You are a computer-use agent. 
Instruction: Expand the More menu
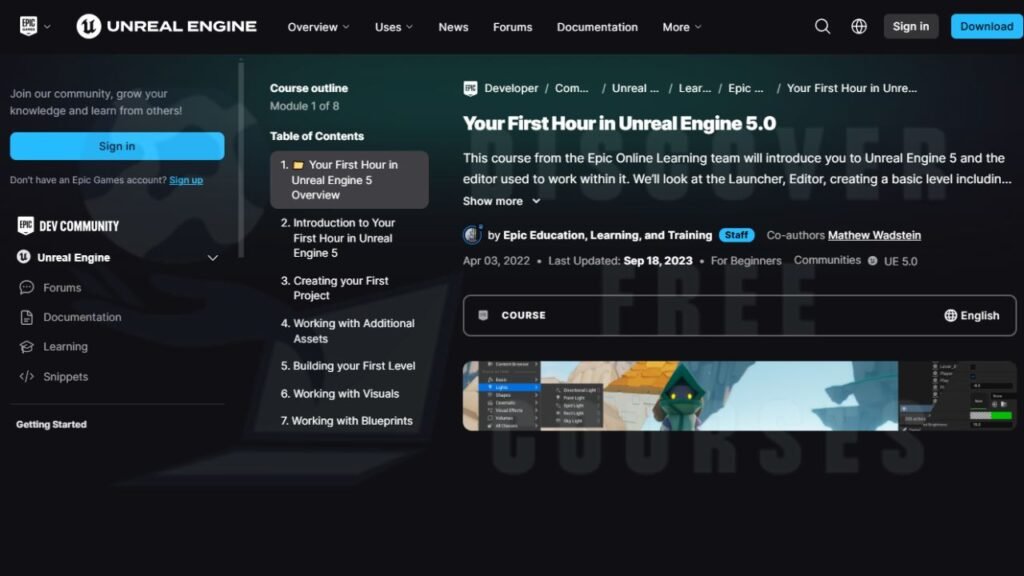pyautogui.click(x=682, y=27)
